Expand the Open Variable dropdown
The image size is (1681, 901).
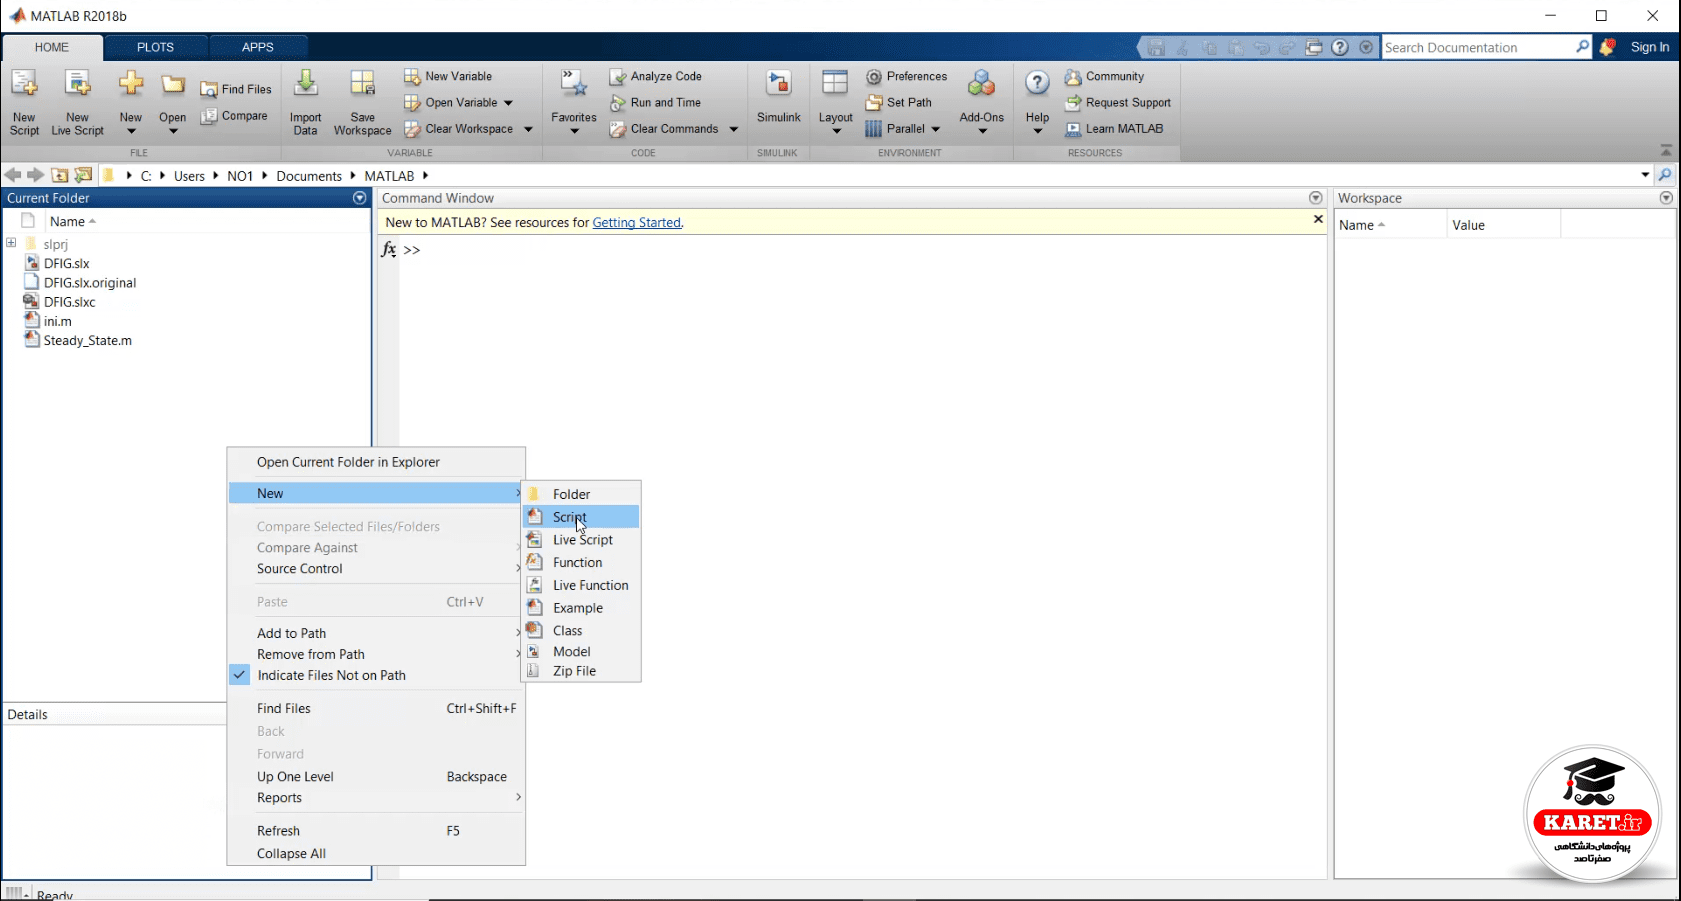508,103
